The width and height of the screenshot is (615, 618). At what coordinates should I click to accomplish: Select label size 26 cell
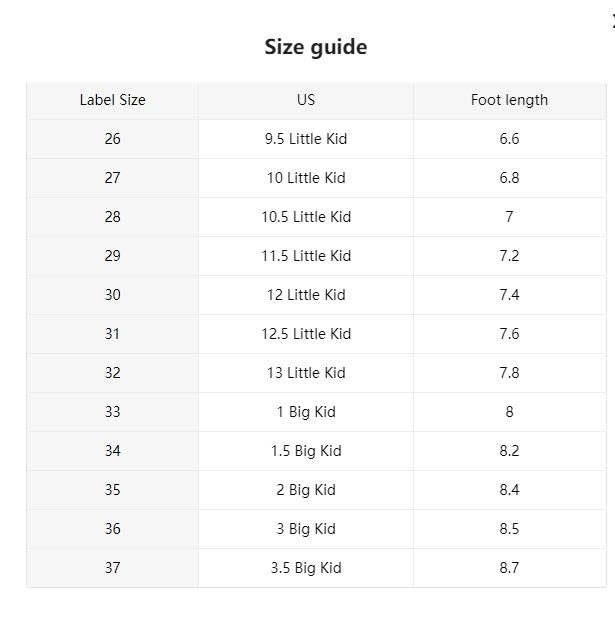[112, 139]
